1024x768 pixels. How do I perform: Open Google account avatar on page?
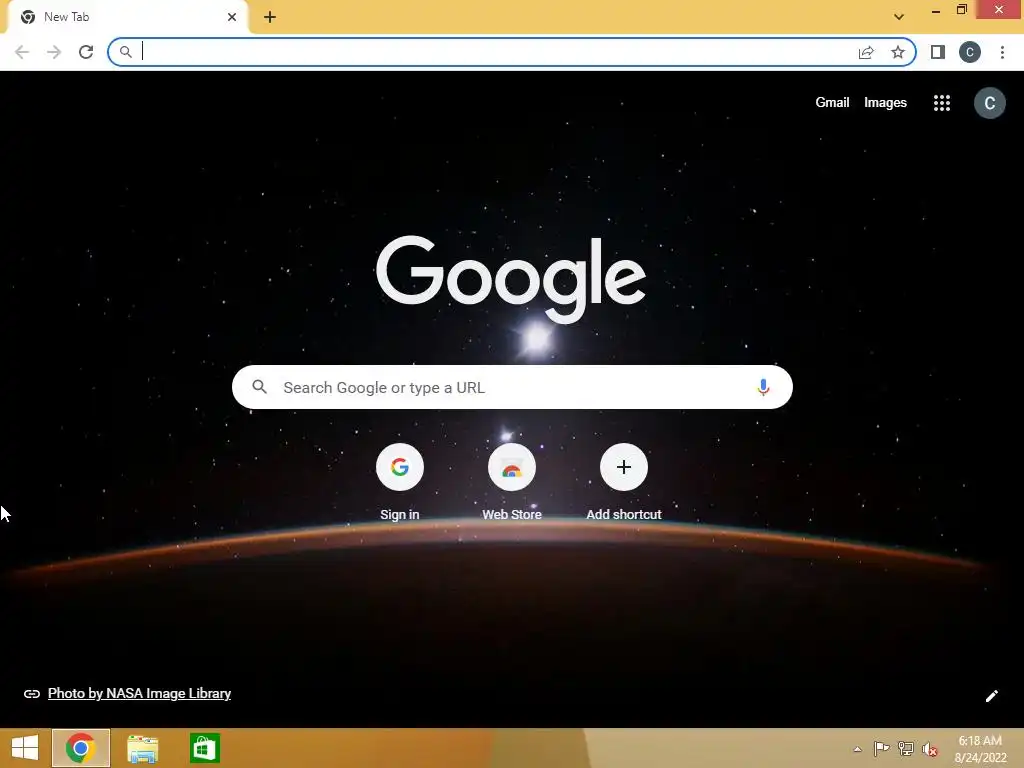pos(989,103)
